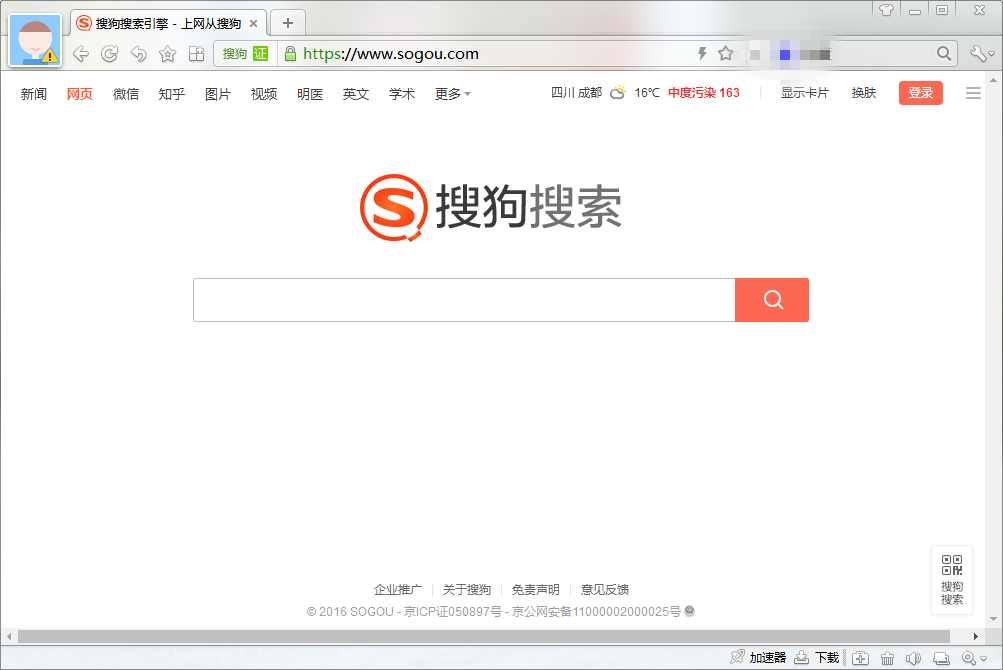Image resolution: width=1003 pixels, height=670 pixels.
Task: Click the toolbar search magnifier icon
Action: click(x=944, y=54)
